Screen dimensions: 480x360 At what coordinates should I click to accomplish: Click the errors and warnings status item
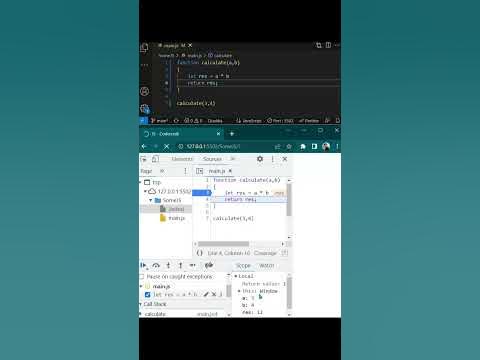(193, 121)
